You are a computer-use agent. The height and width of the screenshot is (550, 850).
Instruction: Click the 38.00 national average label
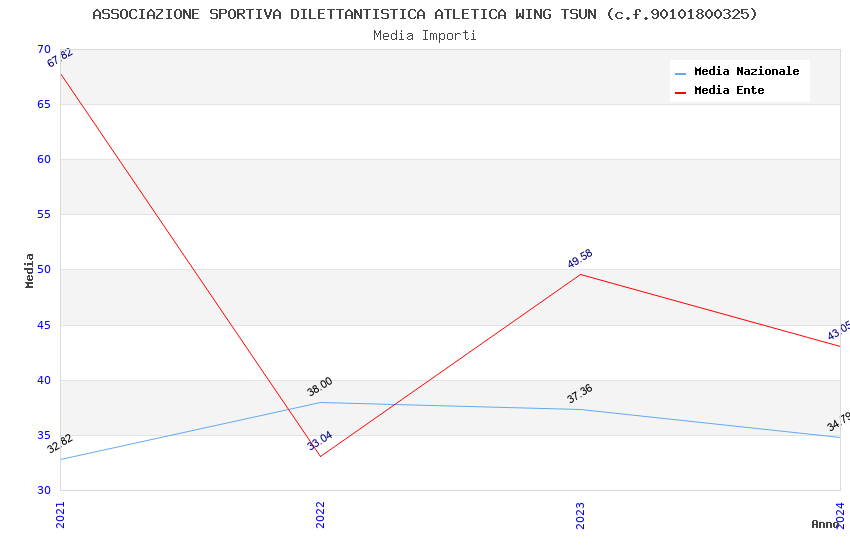(x=320, y=387)
